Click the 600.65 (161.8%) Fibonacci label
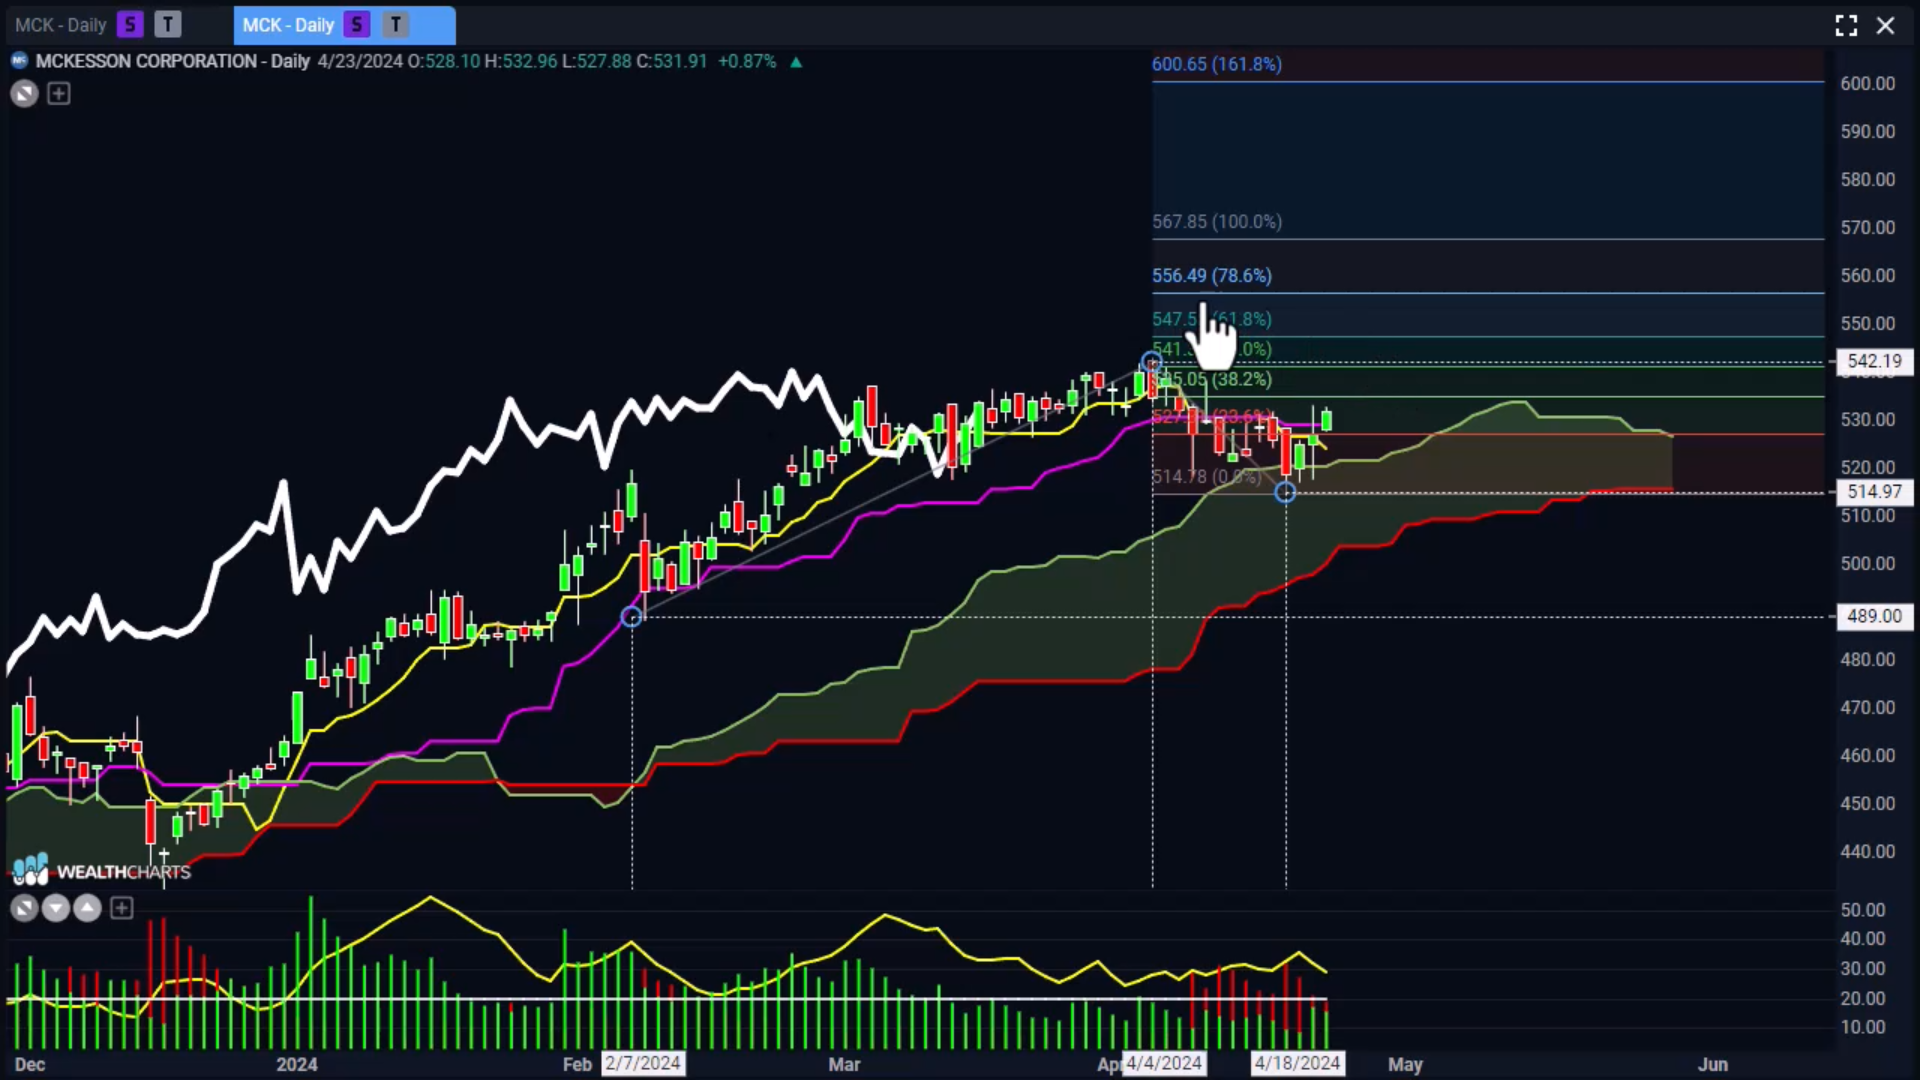Viewport: 1920px width, 1080px height. (x=1217, y=64)
